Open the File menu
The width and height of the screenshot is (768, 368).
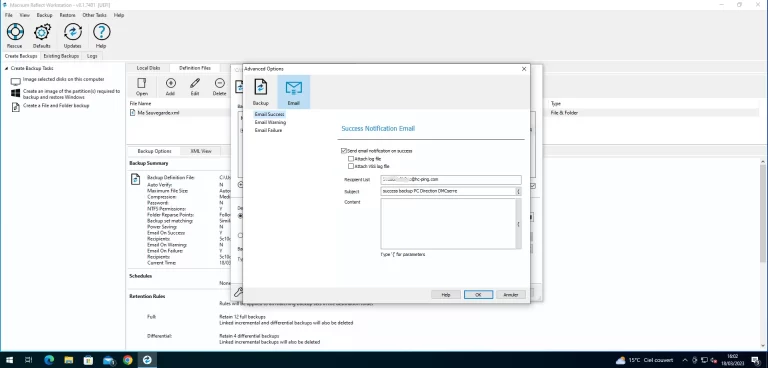click(x=9, y=15)
